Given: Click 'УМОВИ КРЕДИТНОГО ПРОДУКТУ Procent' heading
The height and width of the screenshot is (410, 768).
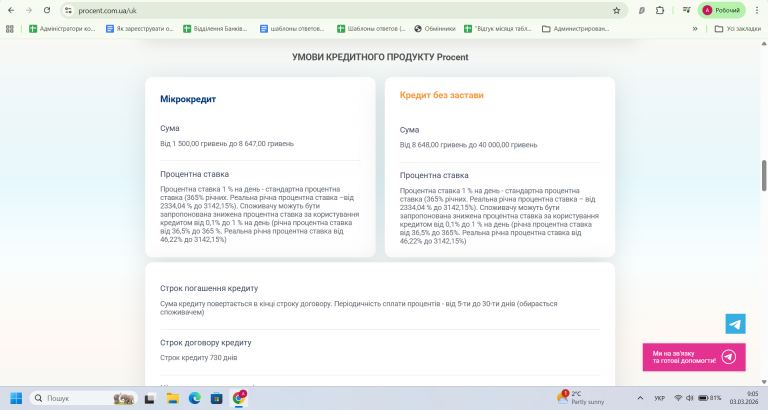Looking at the screenshot, I should tap(380, 57).
